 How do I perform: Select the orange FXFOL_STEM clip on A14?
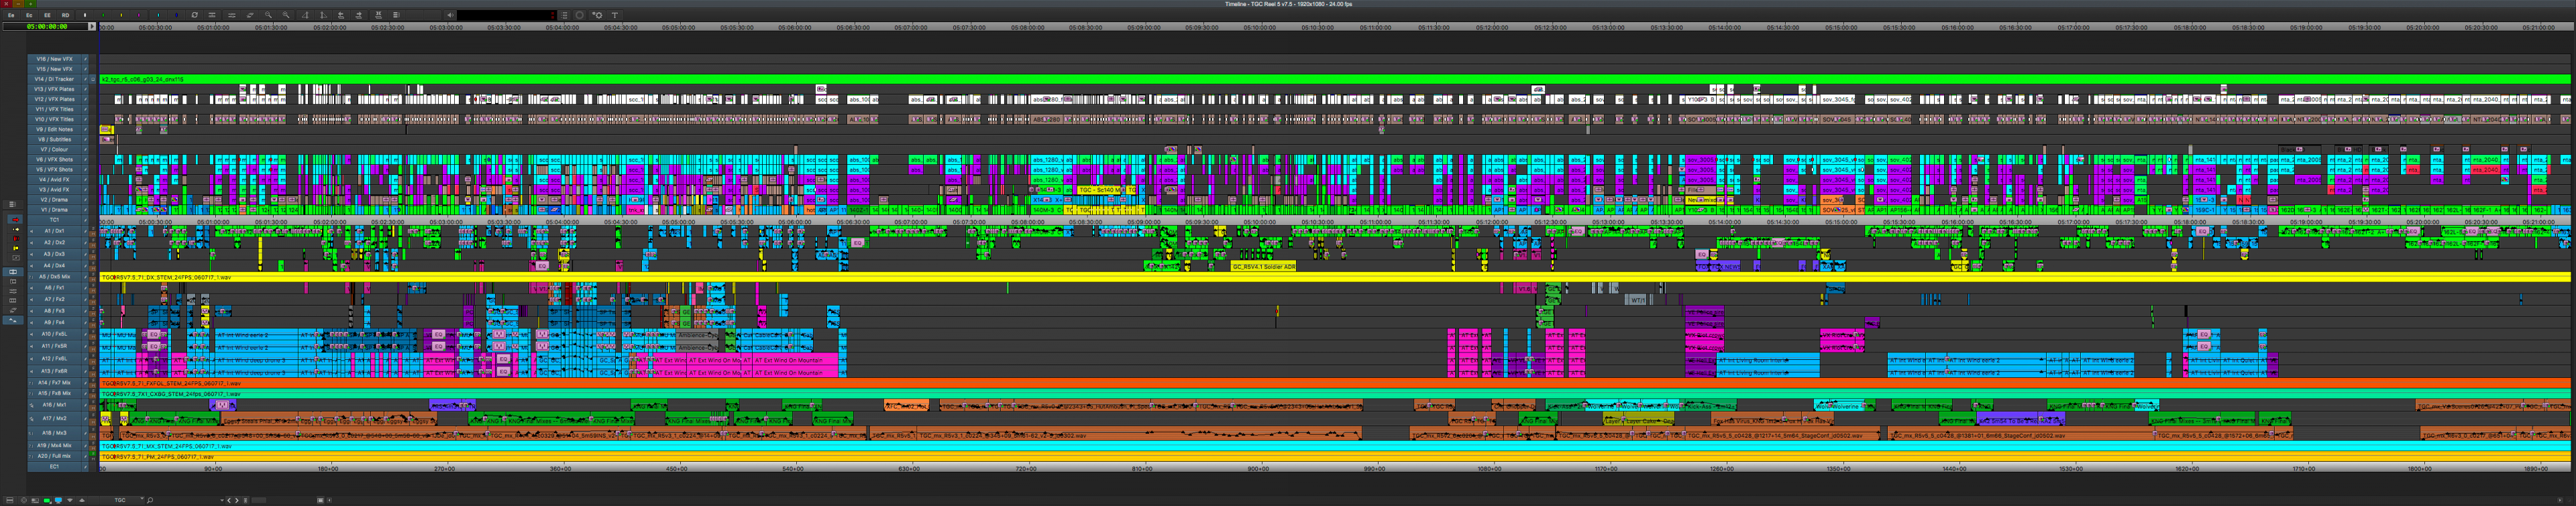pyautogui.click(x=1335, y=383)
